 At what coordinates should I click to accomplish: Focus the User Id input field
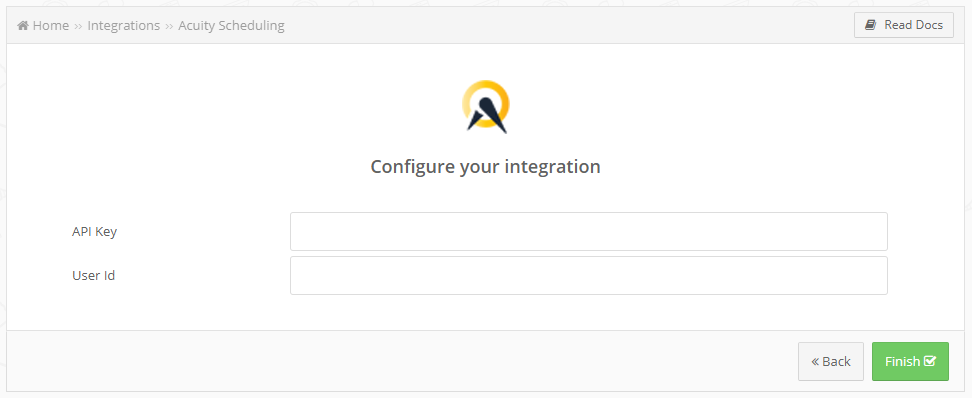coord(588,275)
